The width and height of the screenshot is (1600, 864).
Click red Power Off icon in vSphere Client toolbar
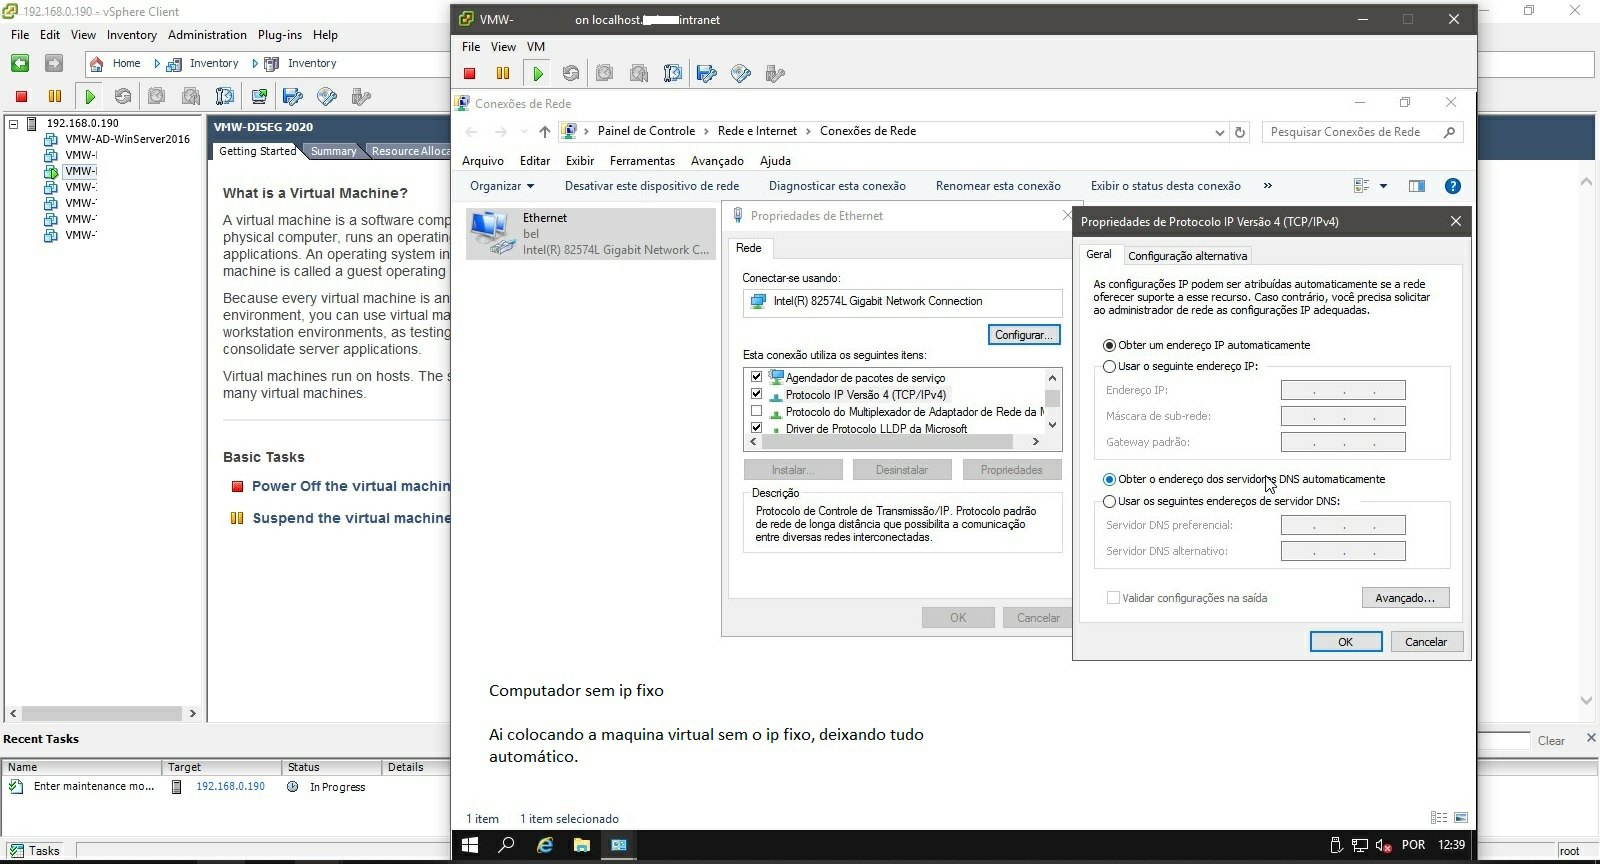[21, 96]
